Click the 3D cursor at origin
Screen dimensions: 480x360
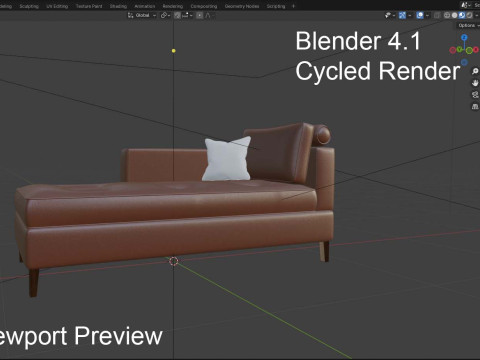pos(174,261)
